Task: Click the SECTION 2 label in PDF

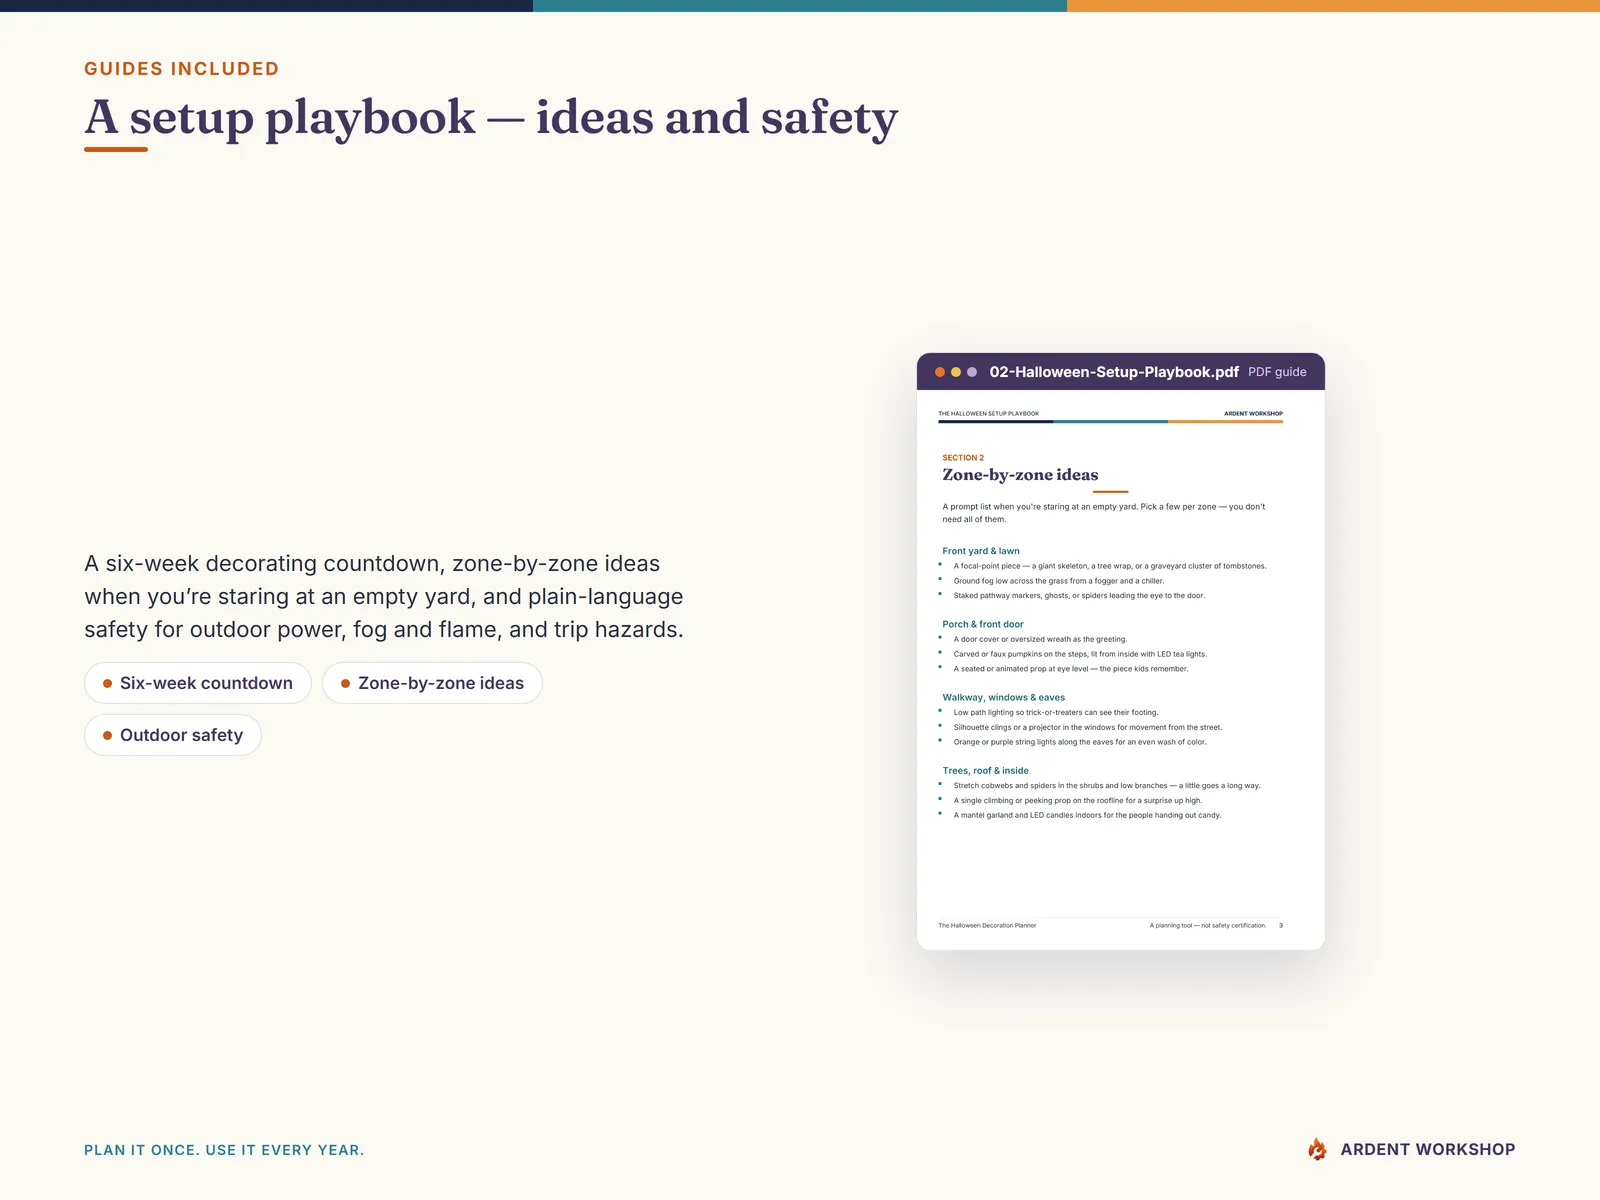Action: 963,458
